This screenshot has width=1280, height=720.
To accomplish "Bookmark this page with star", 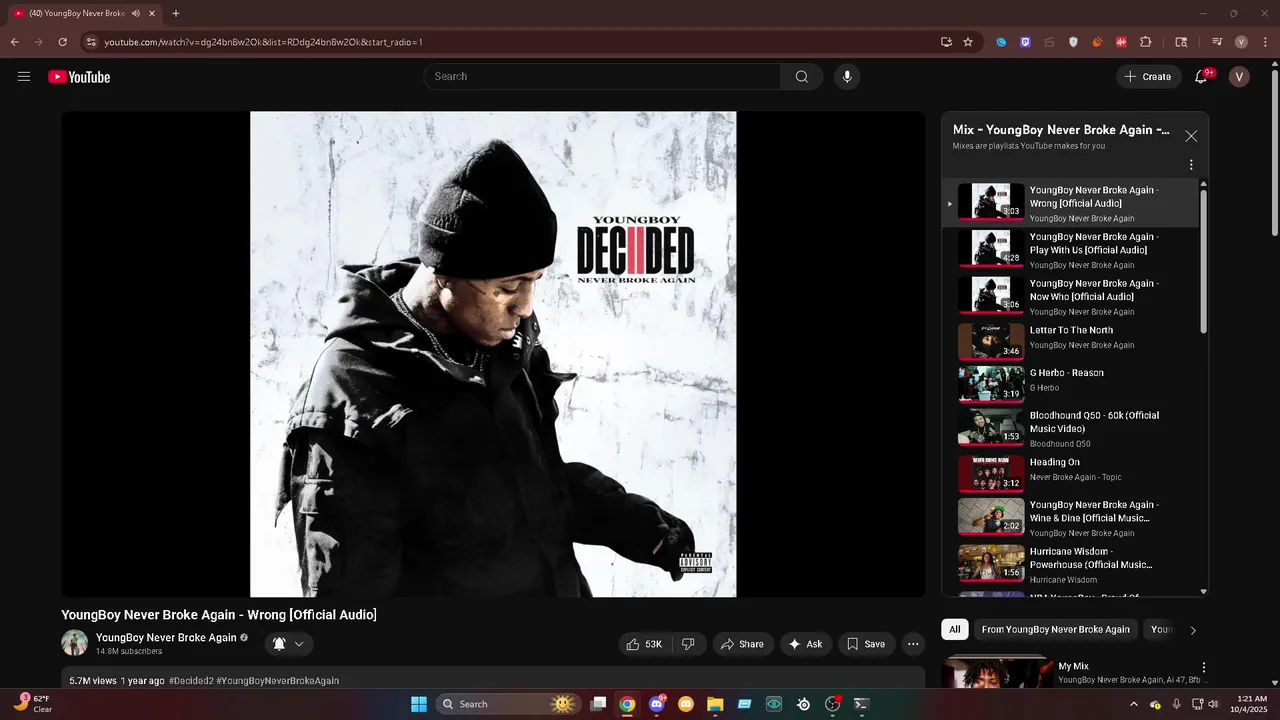I will [968, 42].
